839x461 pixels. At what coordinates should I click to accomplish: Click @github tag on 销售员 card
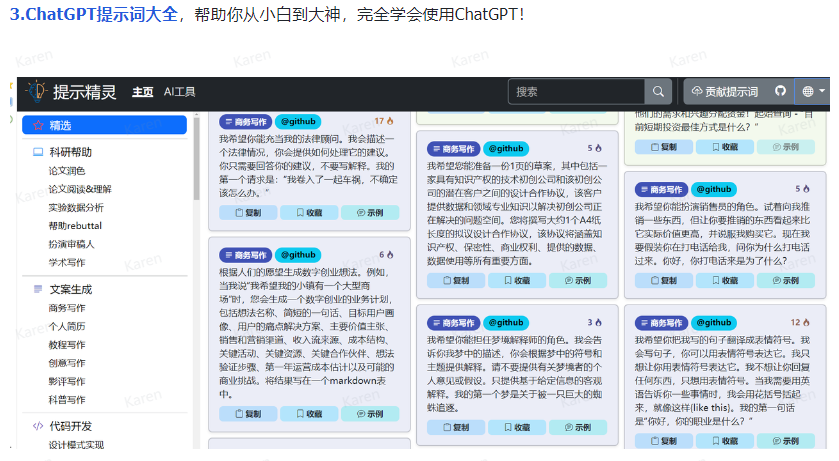(x=714, y=189)
